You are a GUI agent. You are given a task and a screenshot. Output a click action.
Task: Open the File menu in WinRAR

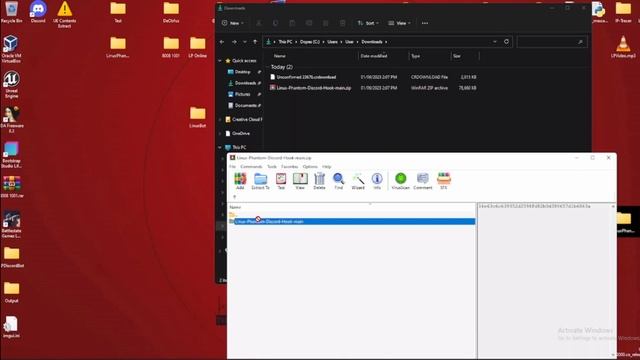(x=232, y=167)
